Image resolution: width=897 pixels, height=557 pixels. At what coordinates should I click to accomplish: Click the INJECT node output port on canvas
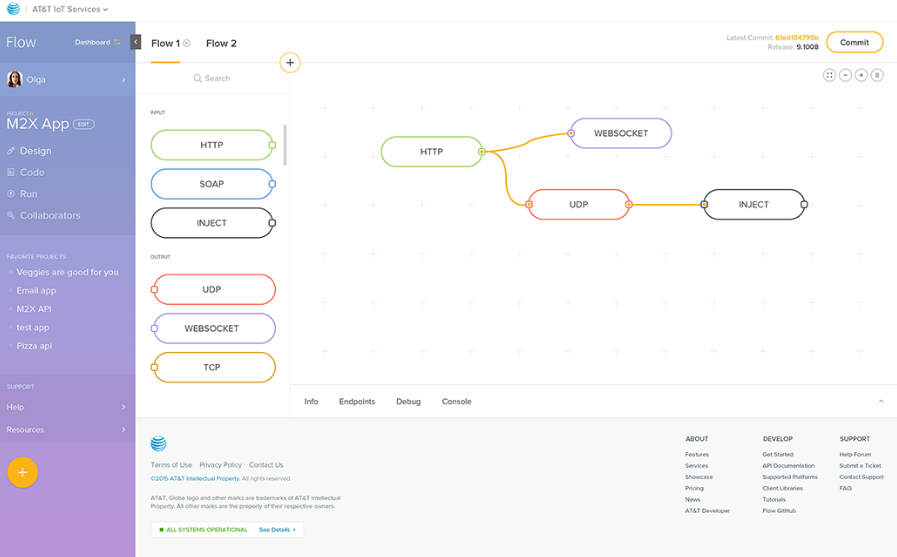(x=804, y=204)
